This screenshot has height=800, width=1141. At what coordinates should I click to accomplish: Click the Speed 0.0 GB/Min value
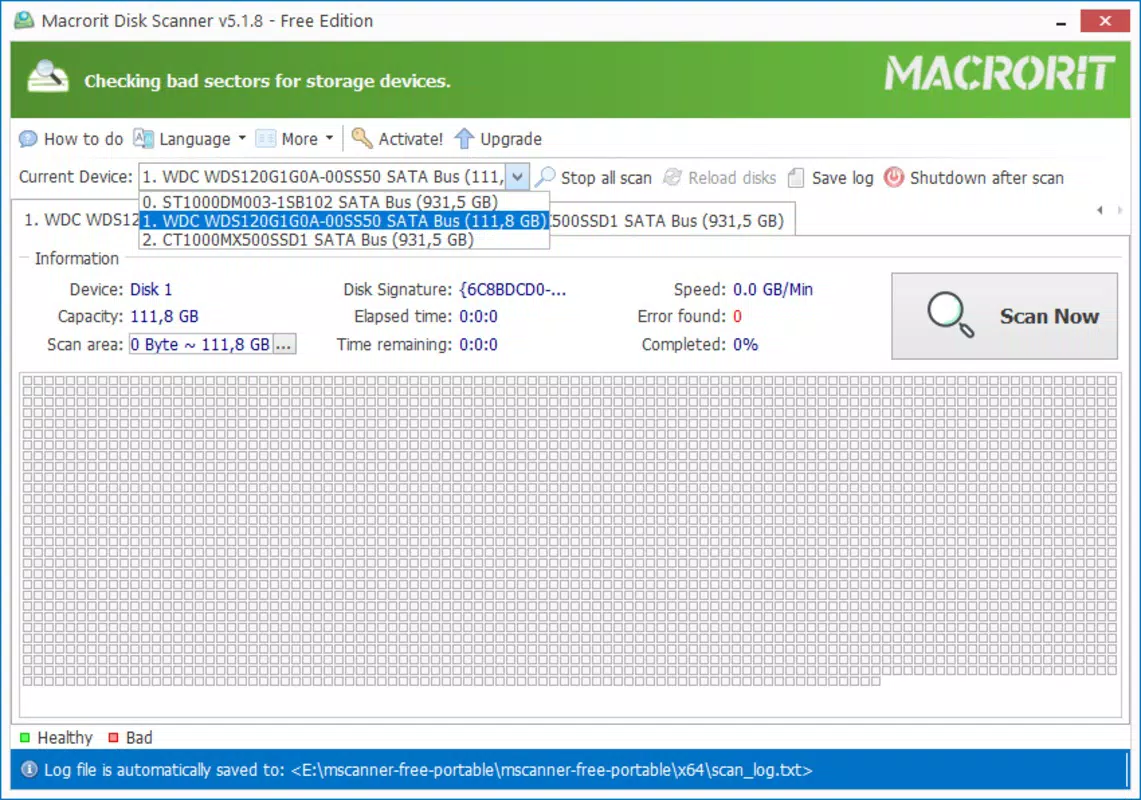(x=773, y=290)
